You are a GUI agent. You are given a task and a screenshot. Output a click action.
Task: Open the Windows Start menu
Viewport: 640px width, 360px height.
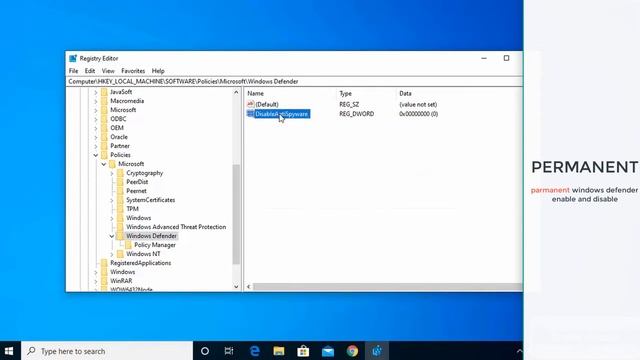[9, 351]
